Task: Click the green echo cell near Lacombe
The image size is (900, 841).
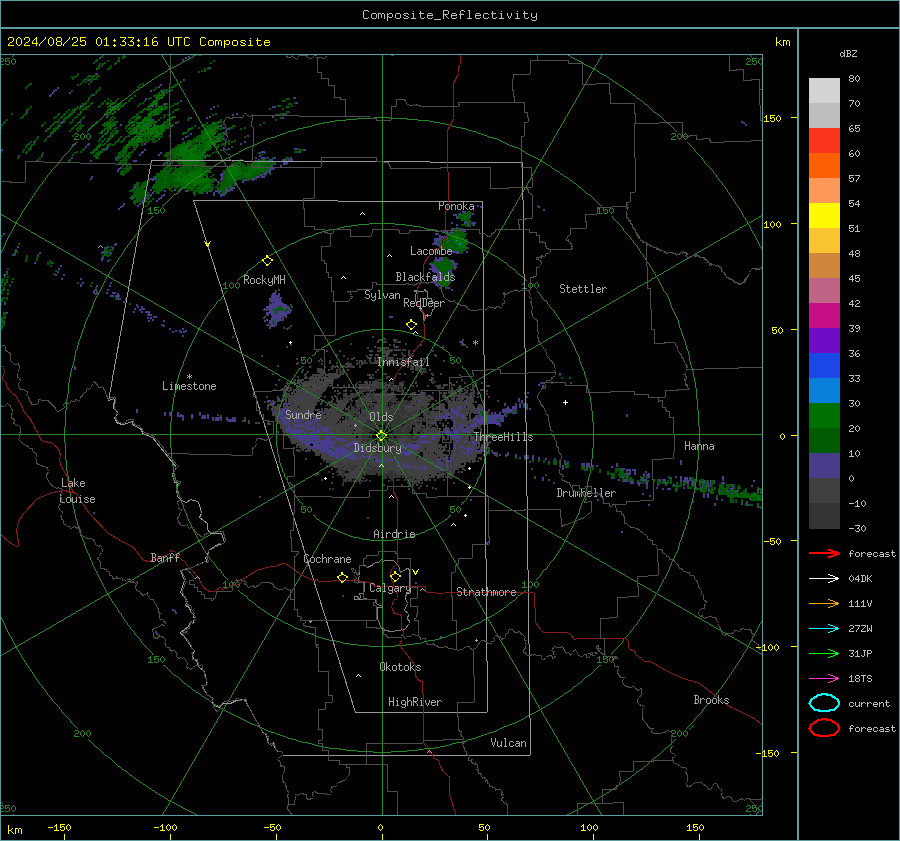Action: click(455, 241)
